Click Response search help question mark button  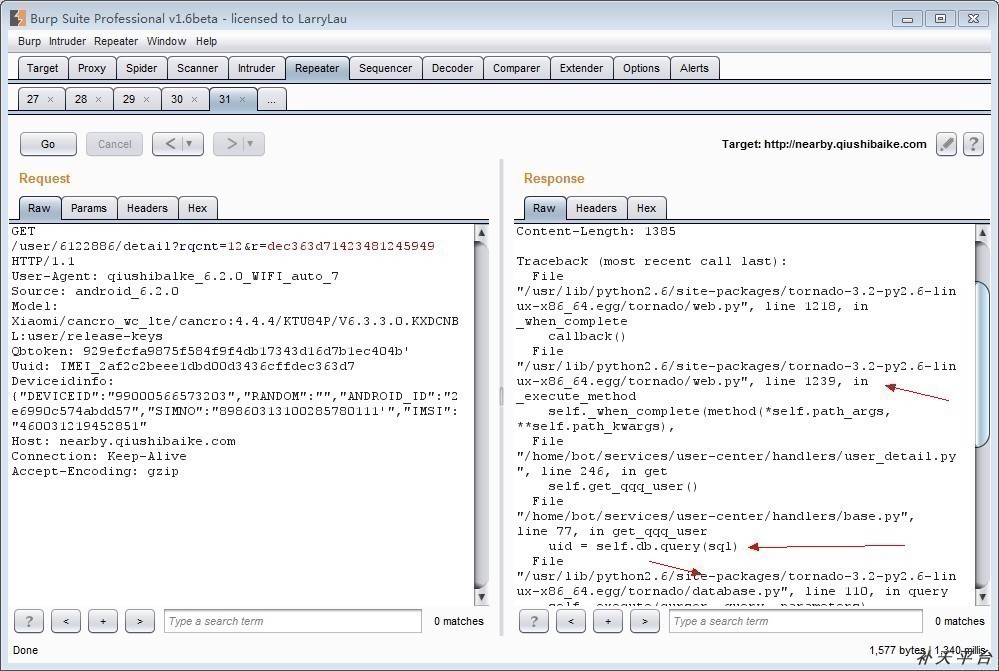534,621
